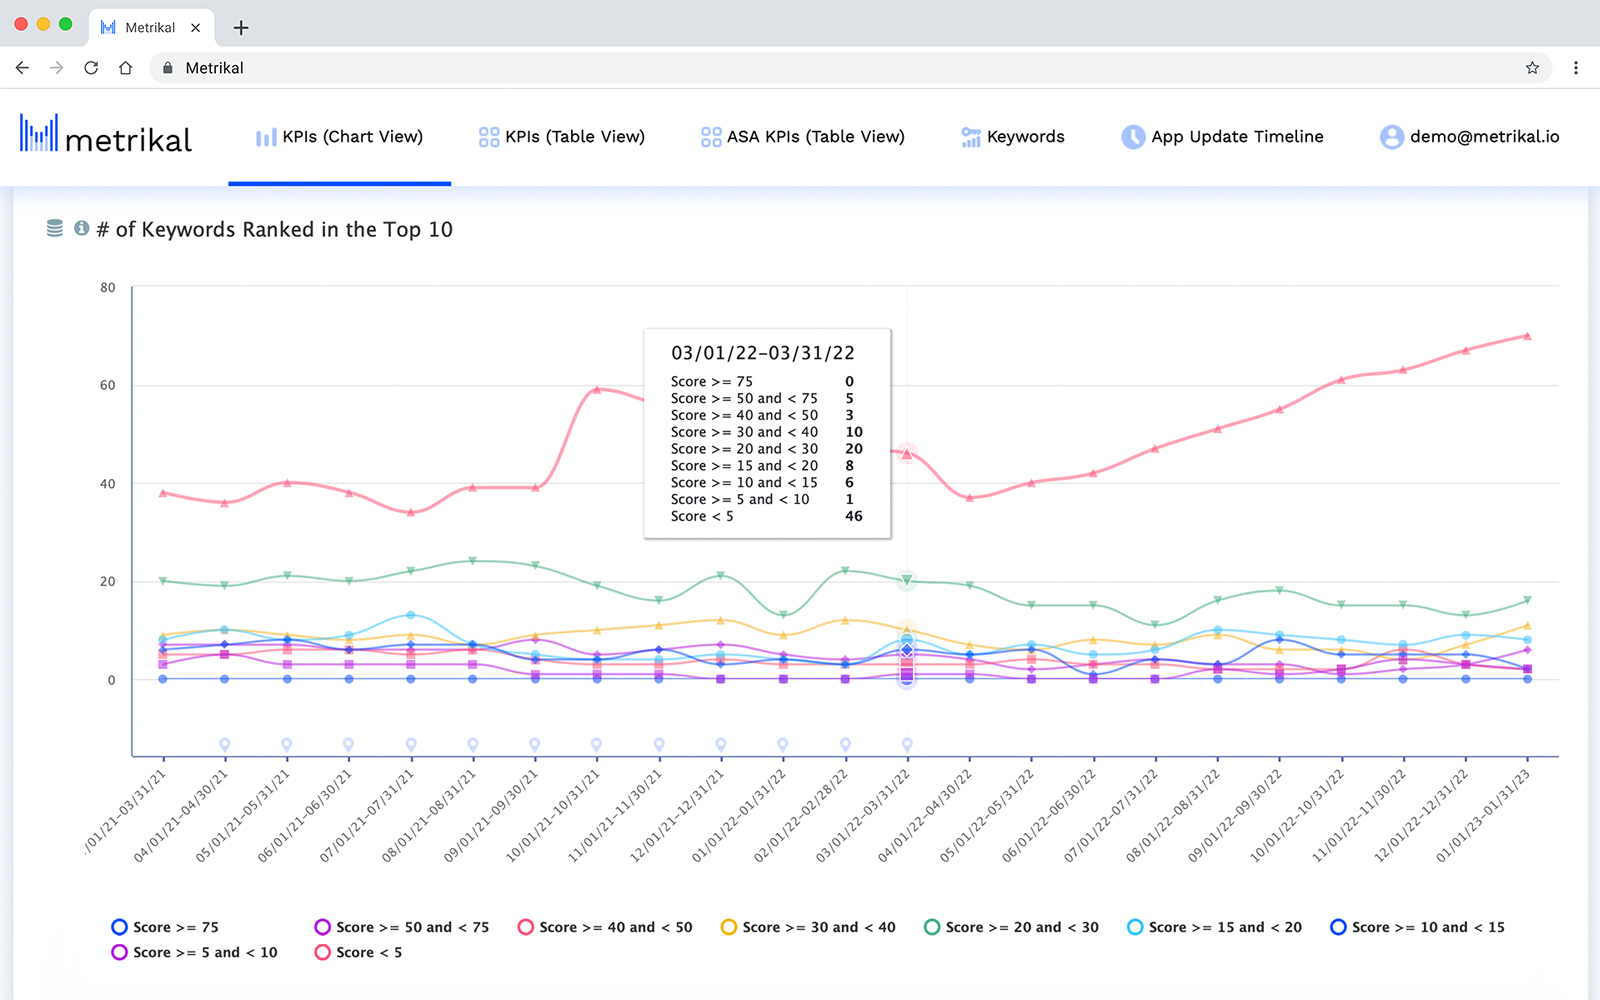1600x1000 pixels.
Task: Toggle Score >= 20 and < 30 legend series
Action: point(1011,927)
